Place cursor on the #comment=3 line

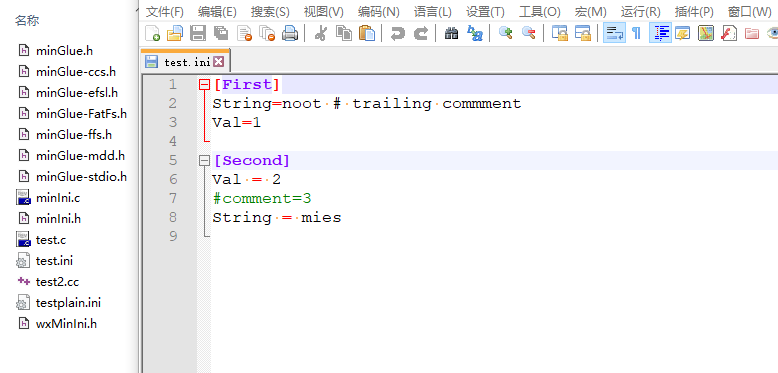pyautogui.click(x=262, y=198)
